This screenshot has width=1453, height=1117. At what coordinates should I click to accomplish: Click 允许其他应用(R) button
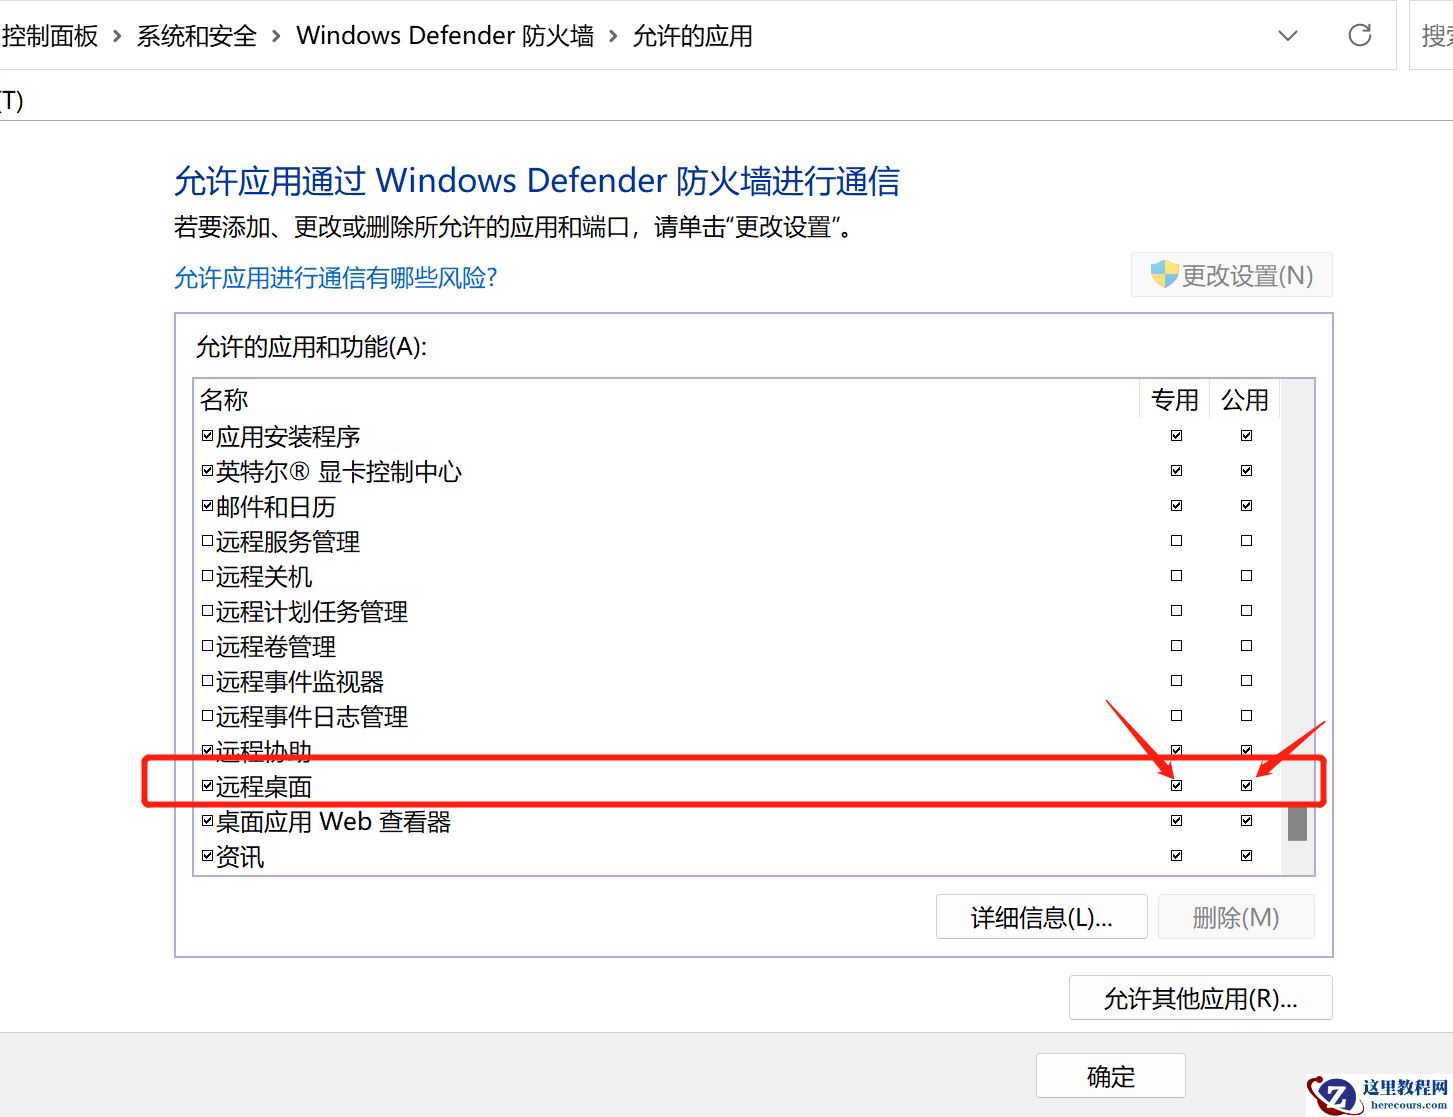coord(1200,997)
